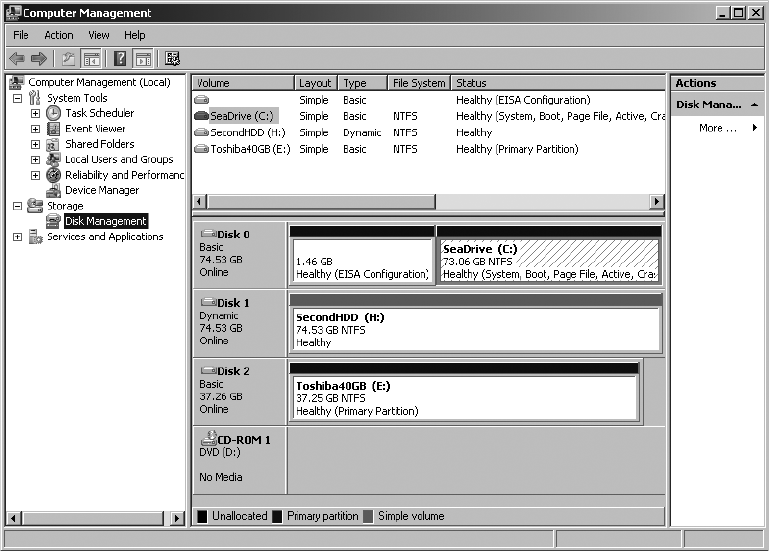This screenshot has width=769, height=551.
Task: Expand the Event Viewer node
Action: (x=35, y=129)
